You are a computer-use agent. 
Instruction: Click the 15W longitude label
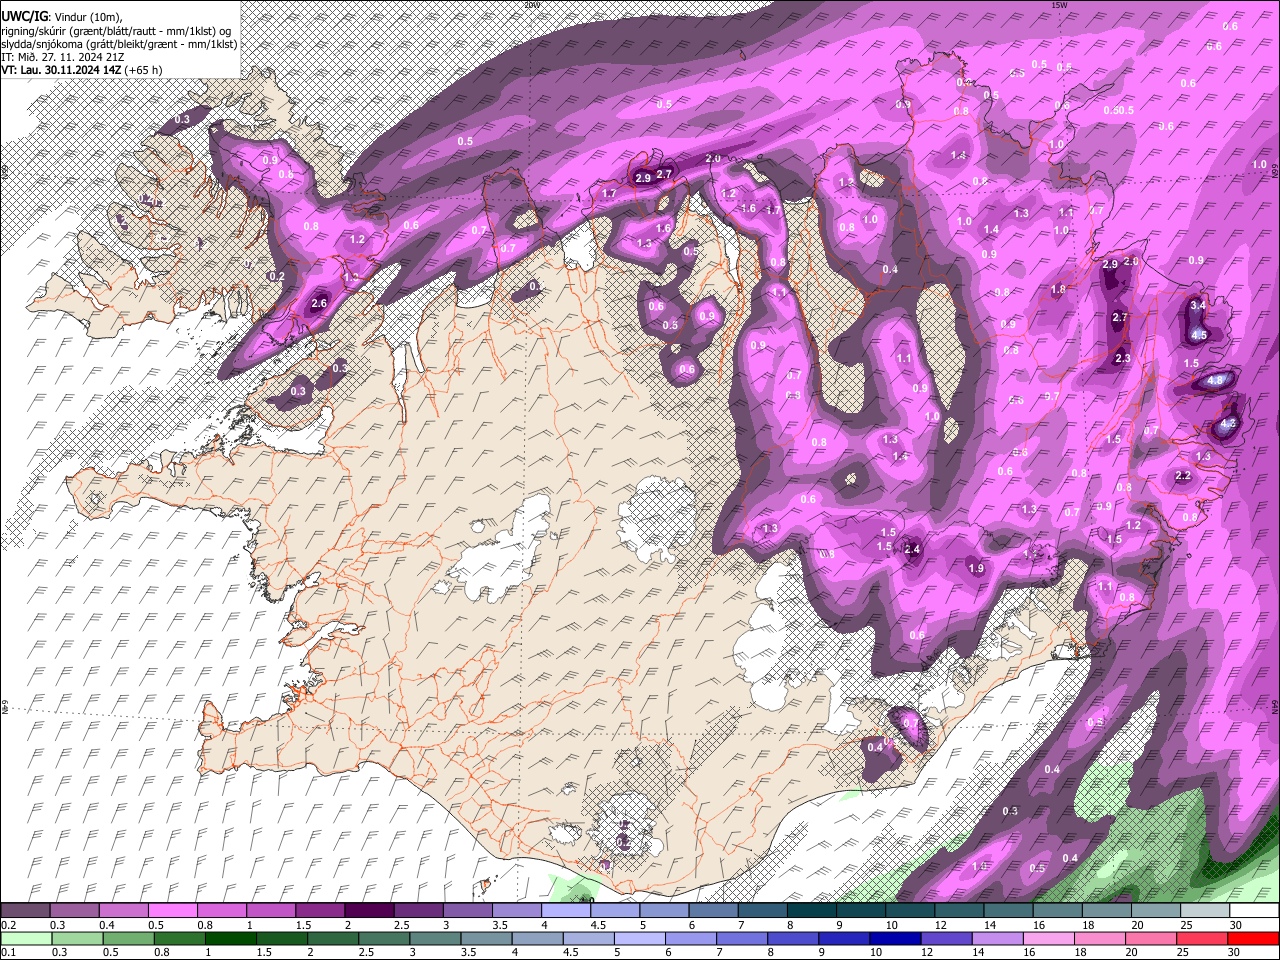click(x=1060, y=4)
